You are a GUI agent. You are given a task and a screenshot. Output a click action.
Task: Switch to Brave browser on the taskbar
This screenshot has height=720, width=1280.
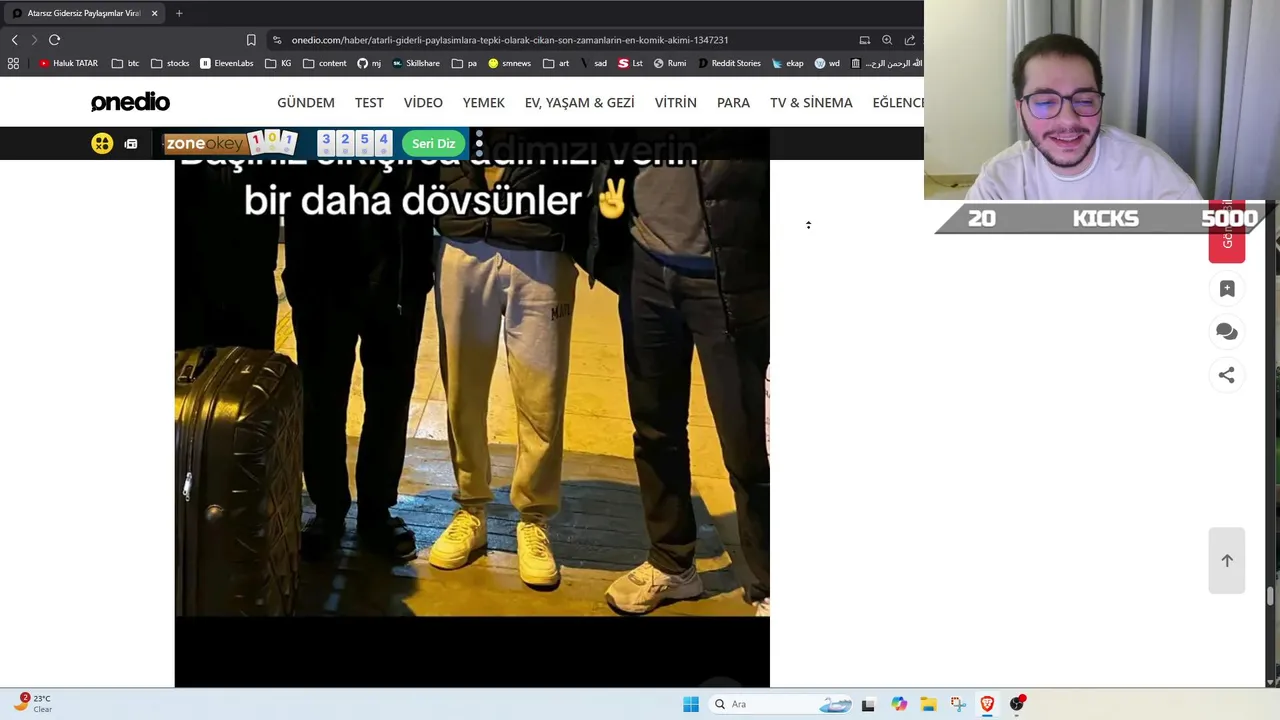[x=987, y=704]
